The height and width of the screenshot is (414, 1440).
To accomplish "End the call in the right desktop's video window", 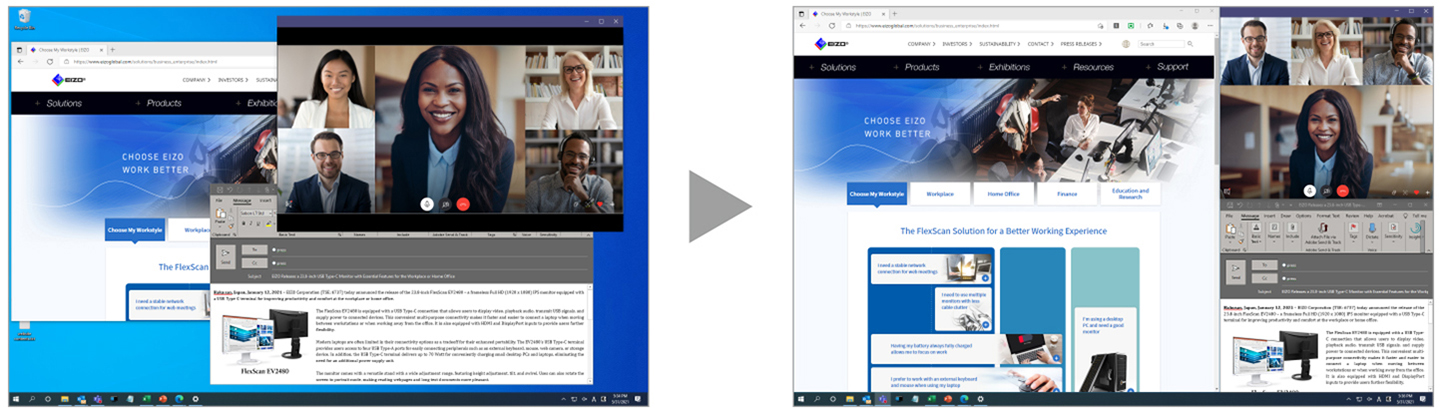I will coord(1343,191).
